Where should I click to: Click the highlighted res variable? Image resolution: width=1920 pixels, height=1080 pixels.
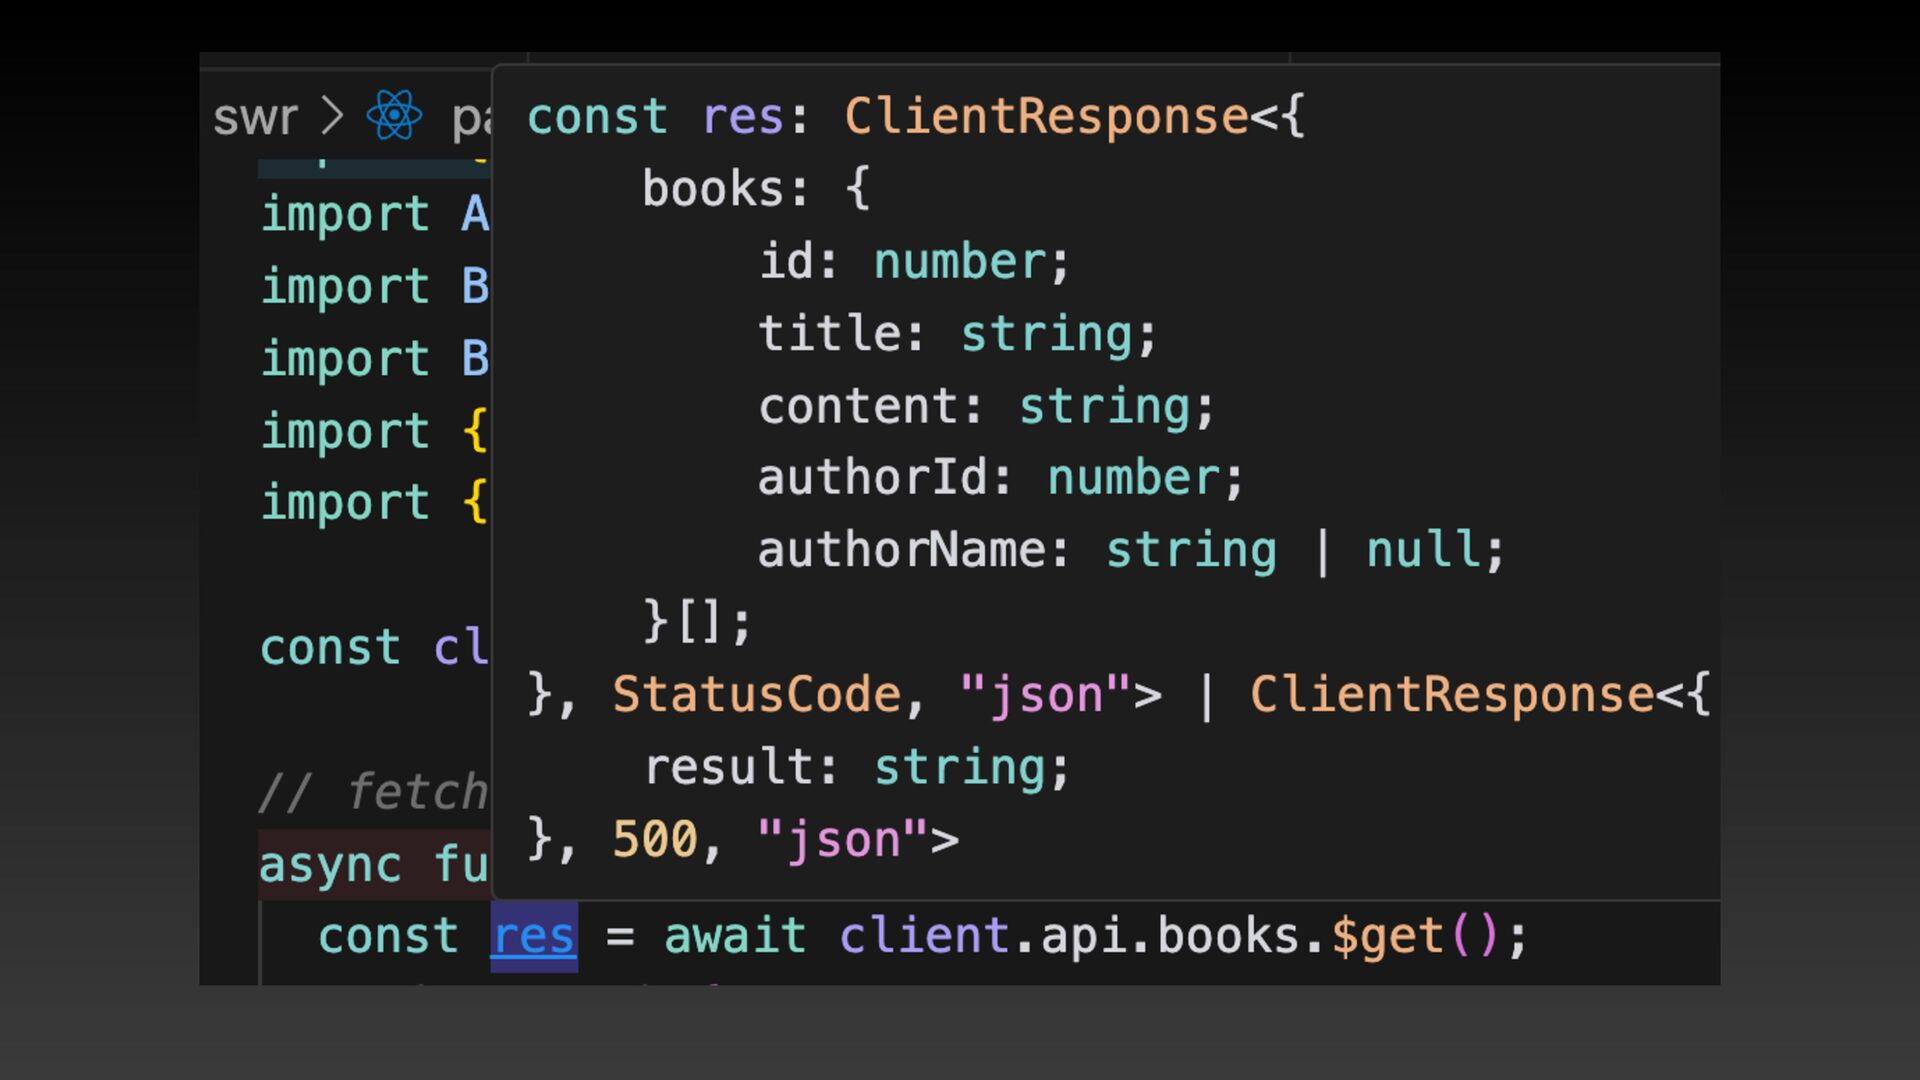point(533,937)
